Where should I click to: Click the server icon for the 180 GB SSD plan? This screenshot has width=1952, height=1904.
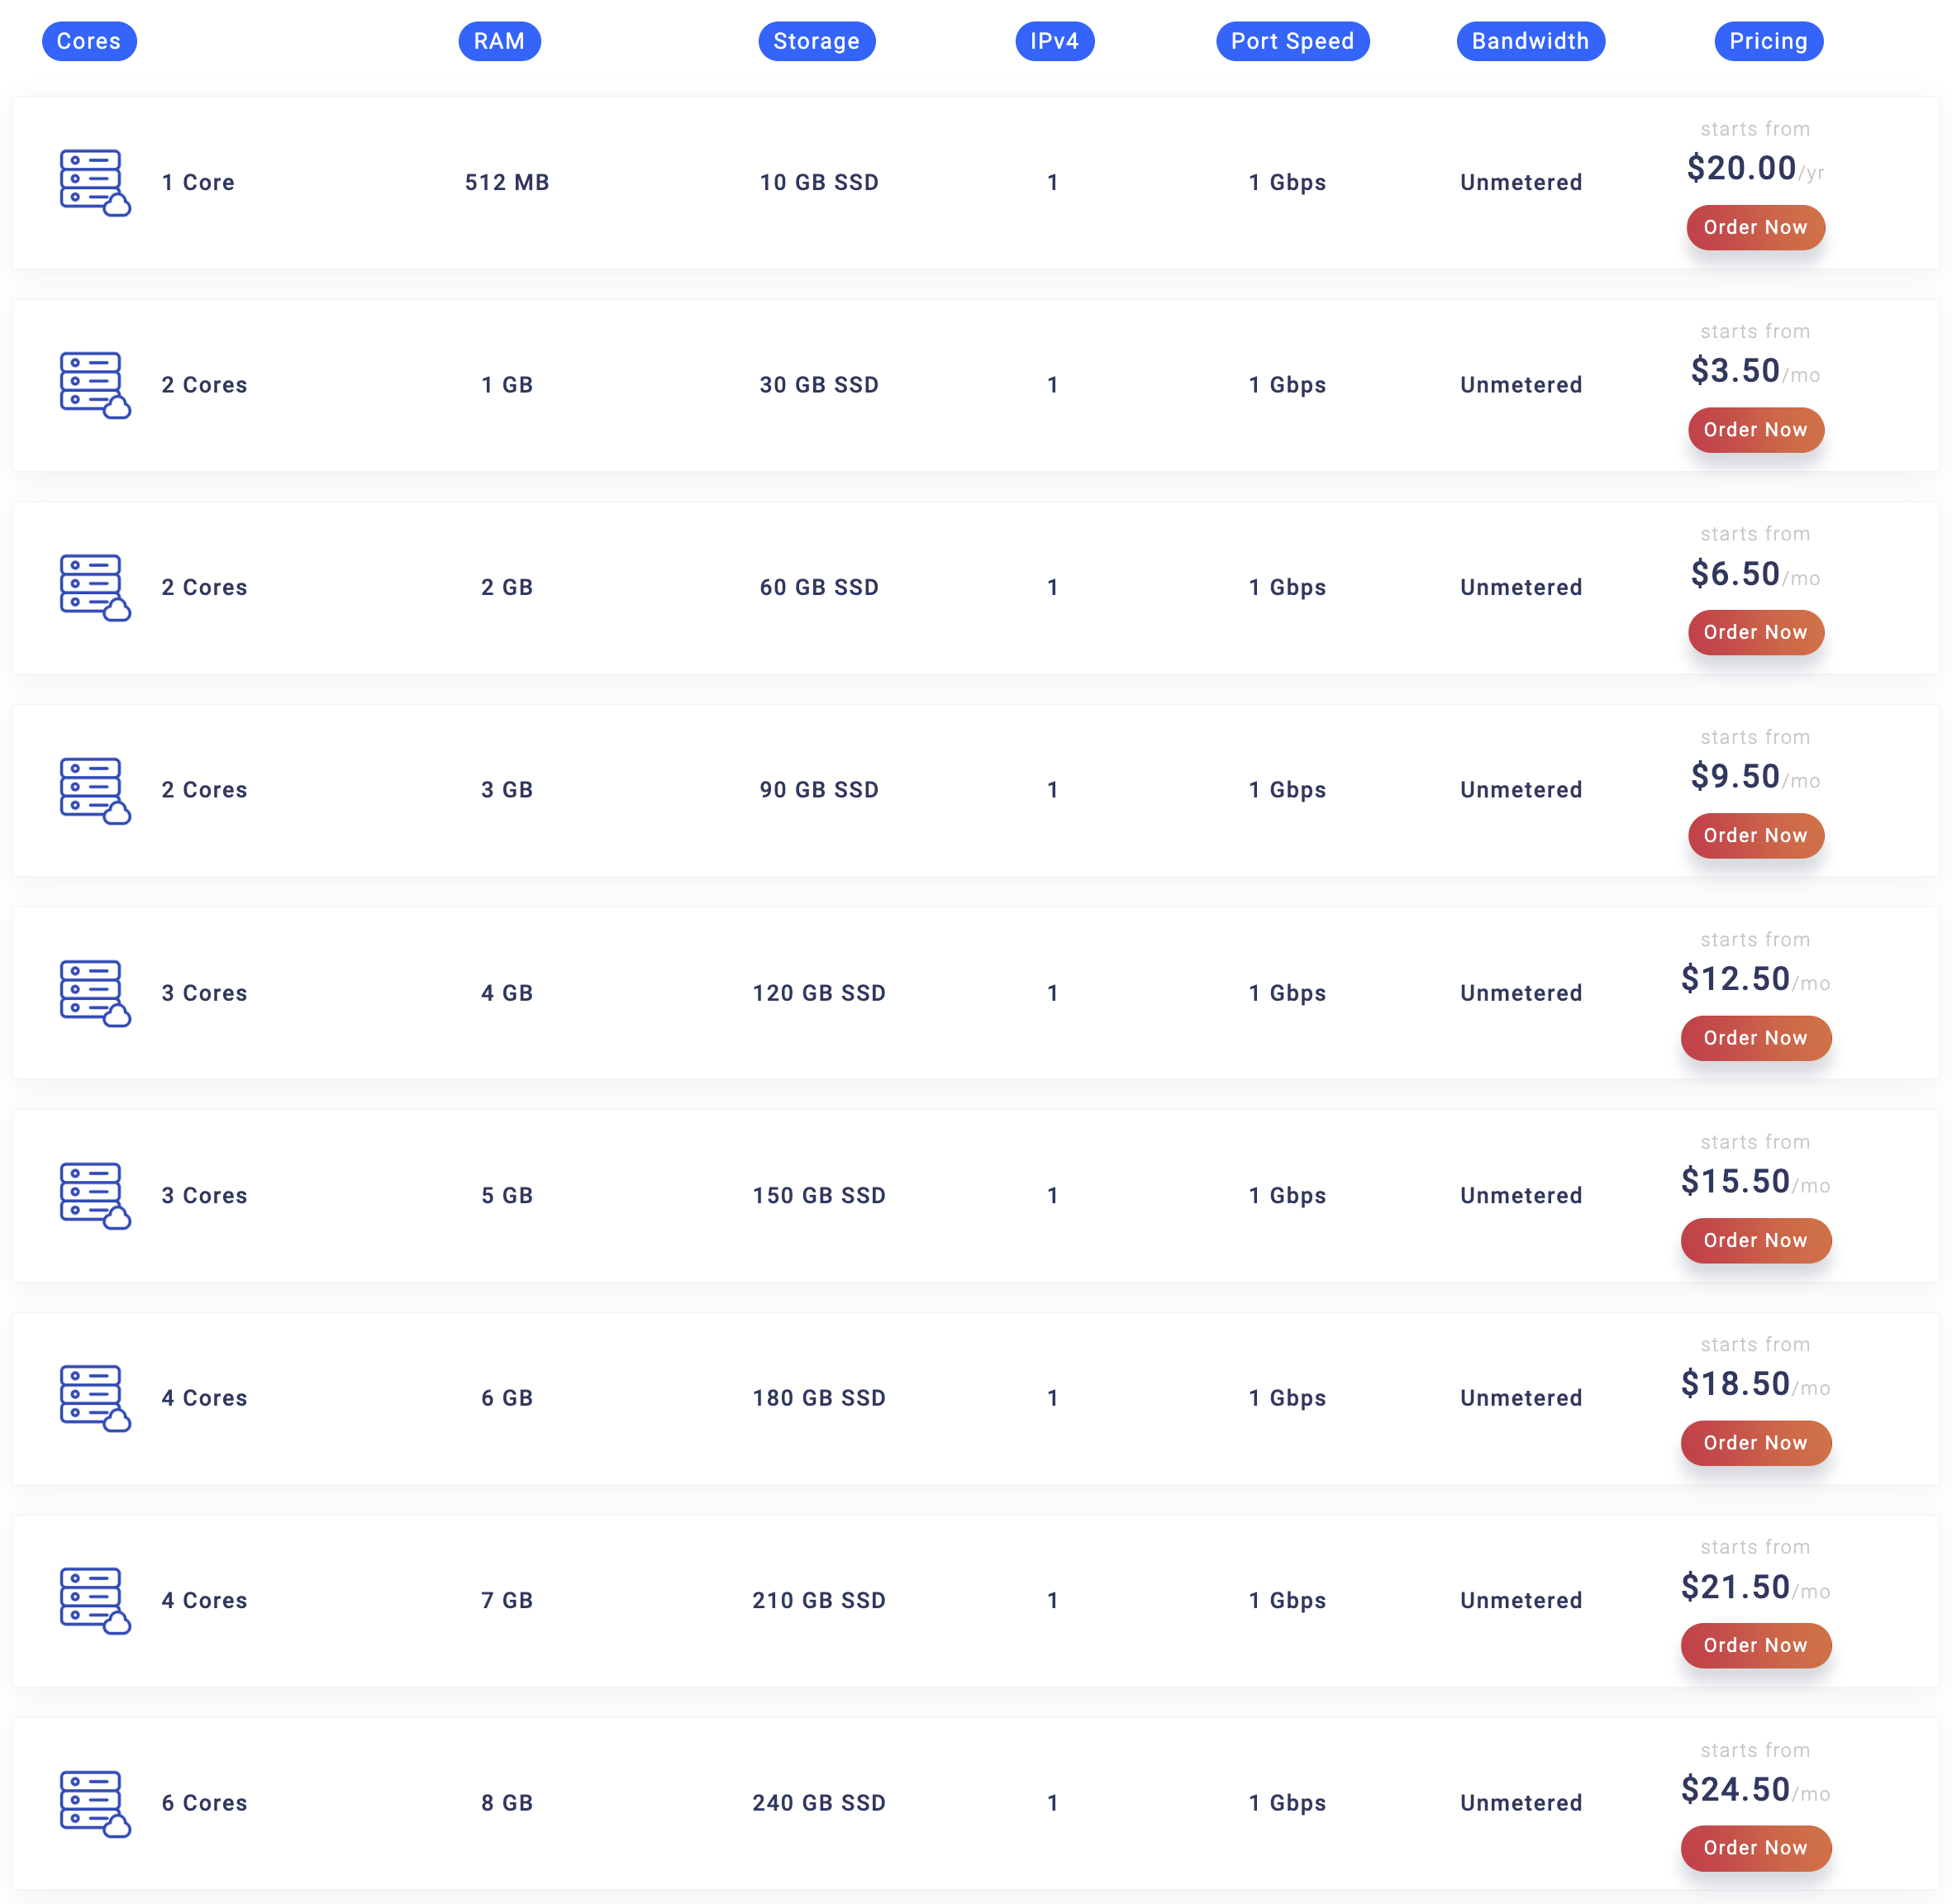[95, 1398]
